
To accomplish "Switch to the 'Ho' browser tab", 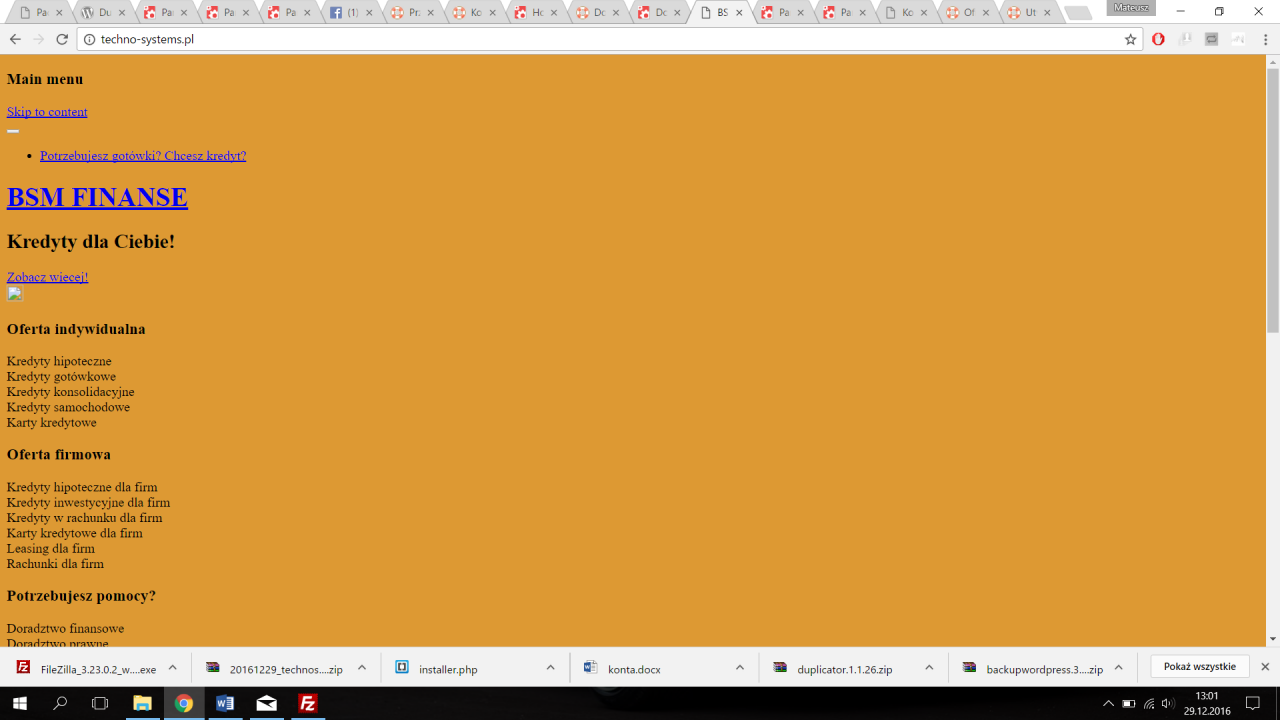I will click(534, 13).
